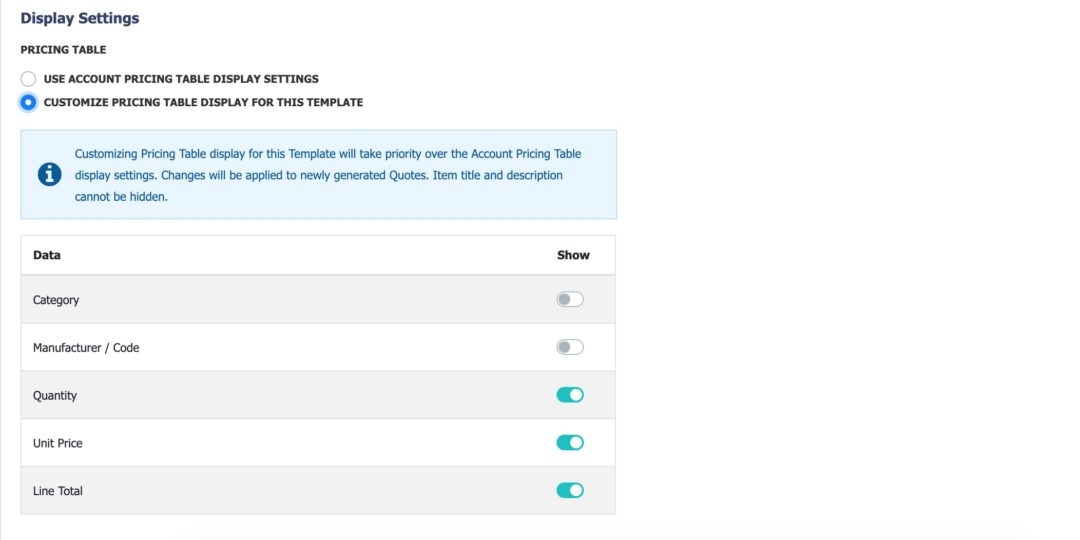Viewport: 1080px width, 540px height.
Task: Enable the Category show toggle
Action: point(570,299)
